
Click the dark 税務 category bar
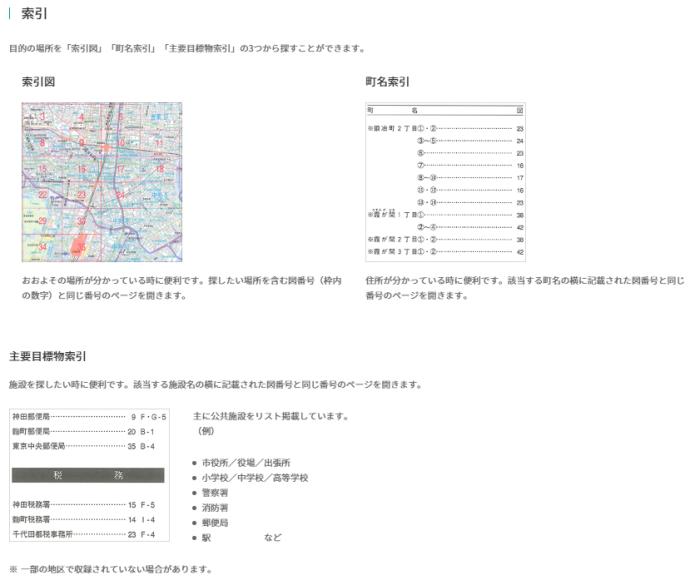coord(88,475)
